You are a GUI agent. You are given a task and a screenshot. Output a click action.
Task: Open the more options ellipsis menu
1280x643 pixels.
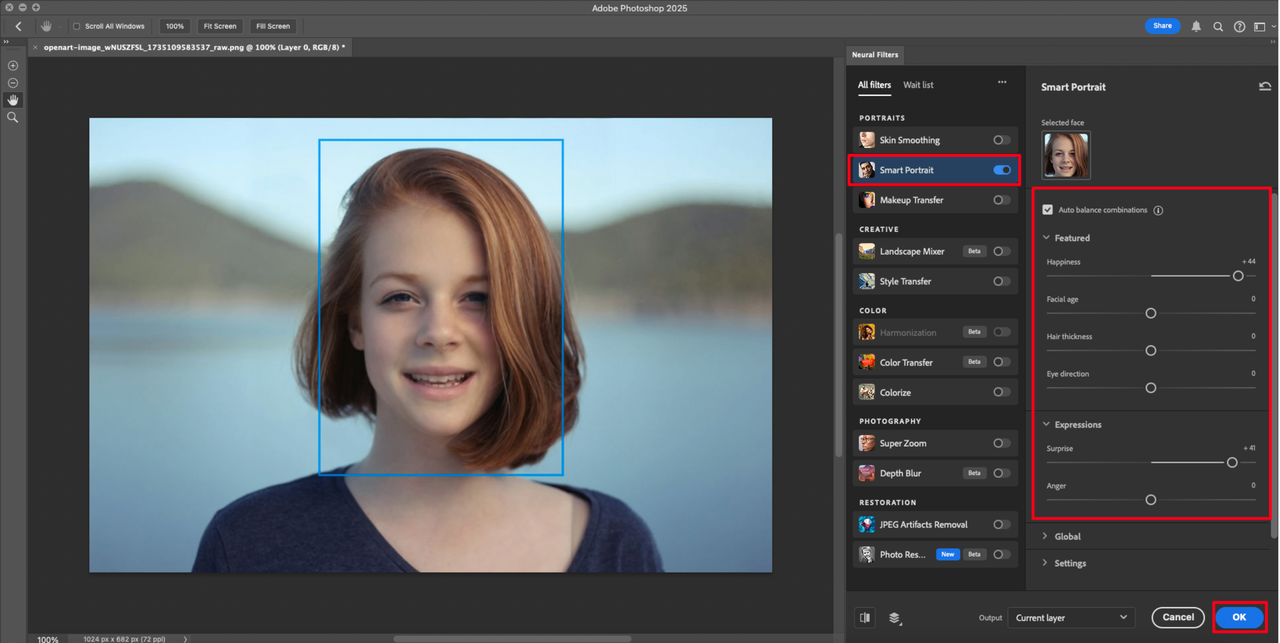pos(1002,83)
